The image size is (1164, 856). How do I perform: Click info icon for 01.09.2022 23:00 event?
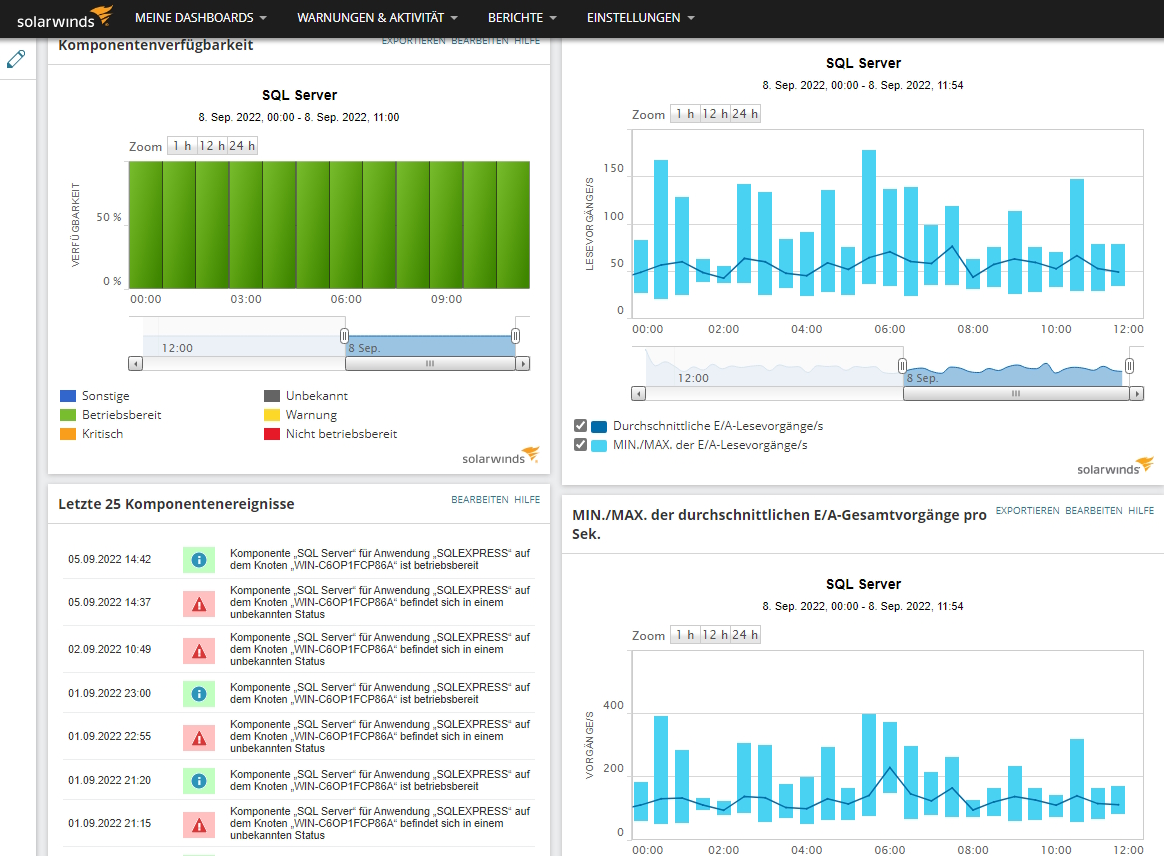pos(199,693)
